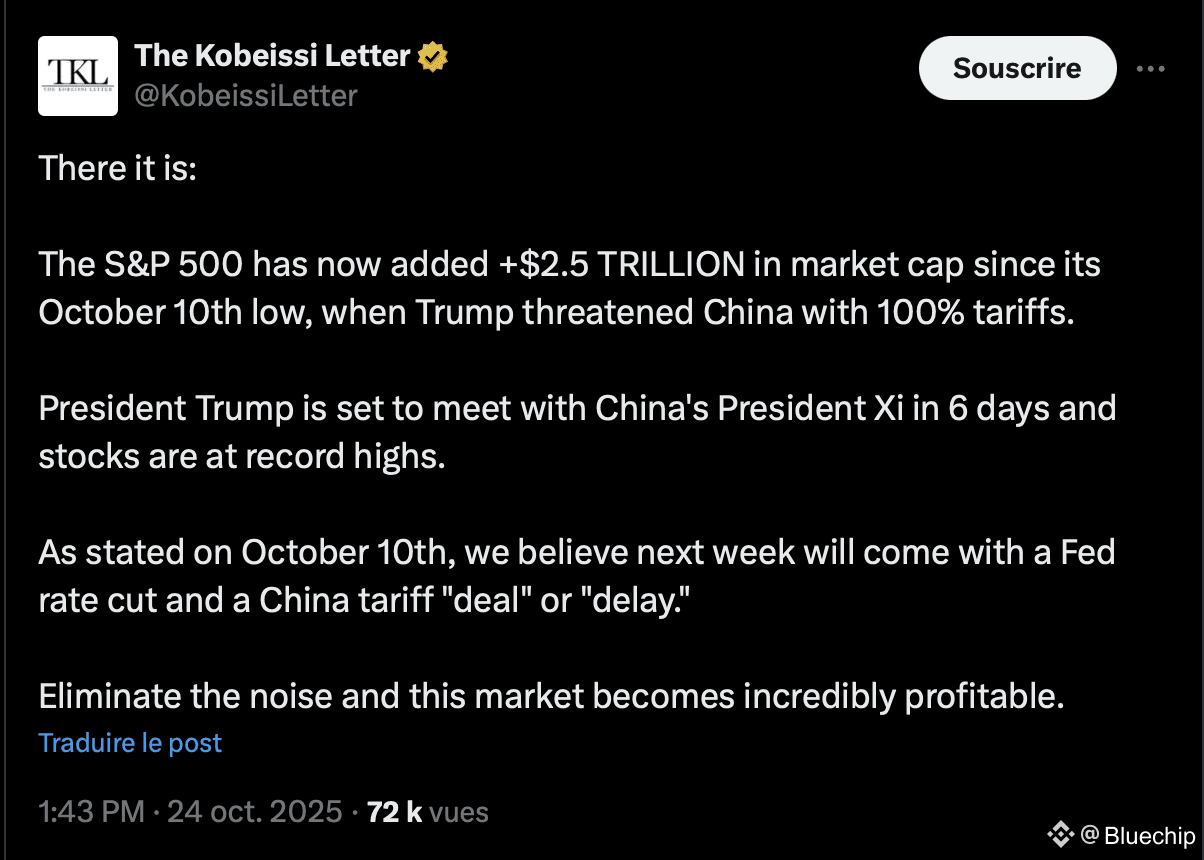Click the 24 oct. 2025 date
Image resolution: width=1204 pixels, height=860 pixels.
[254, 811]
